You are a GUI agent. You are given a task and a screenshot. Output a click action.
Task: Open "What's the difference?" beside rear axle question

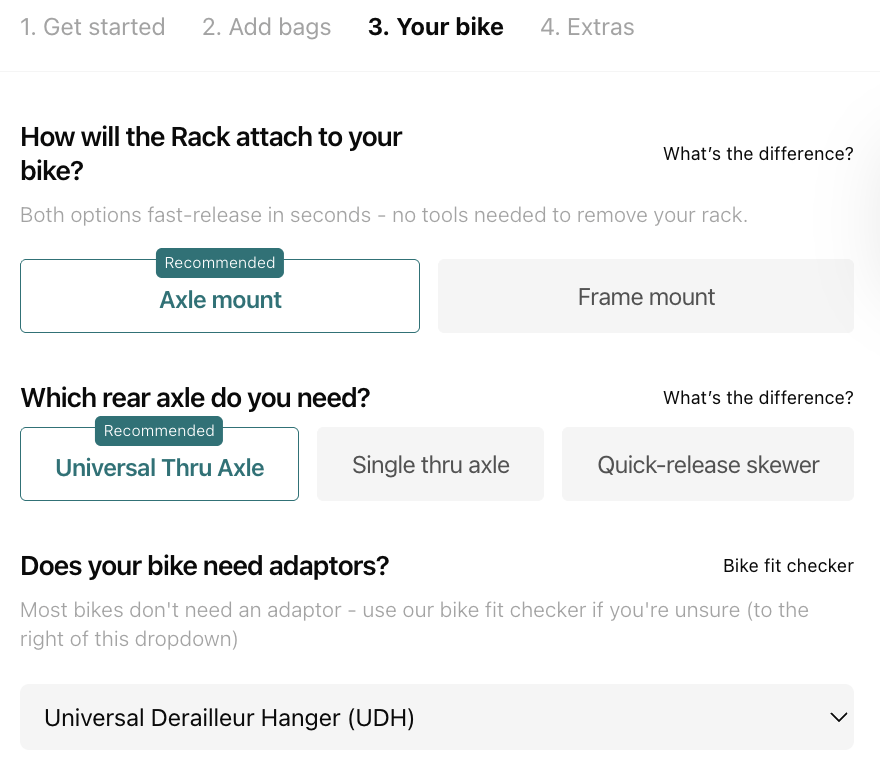758,398
